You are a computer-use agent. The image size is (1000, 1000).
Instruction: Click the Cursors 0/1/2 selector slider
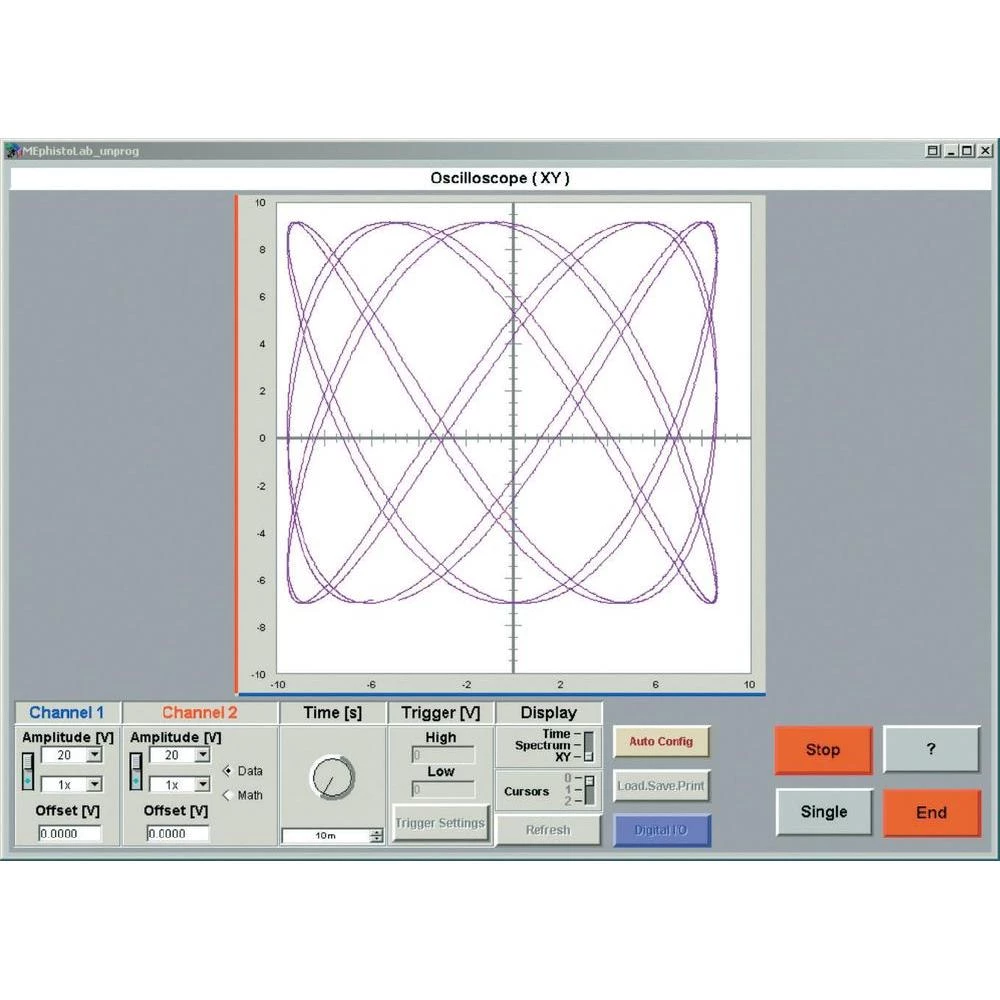click(589, 790)
